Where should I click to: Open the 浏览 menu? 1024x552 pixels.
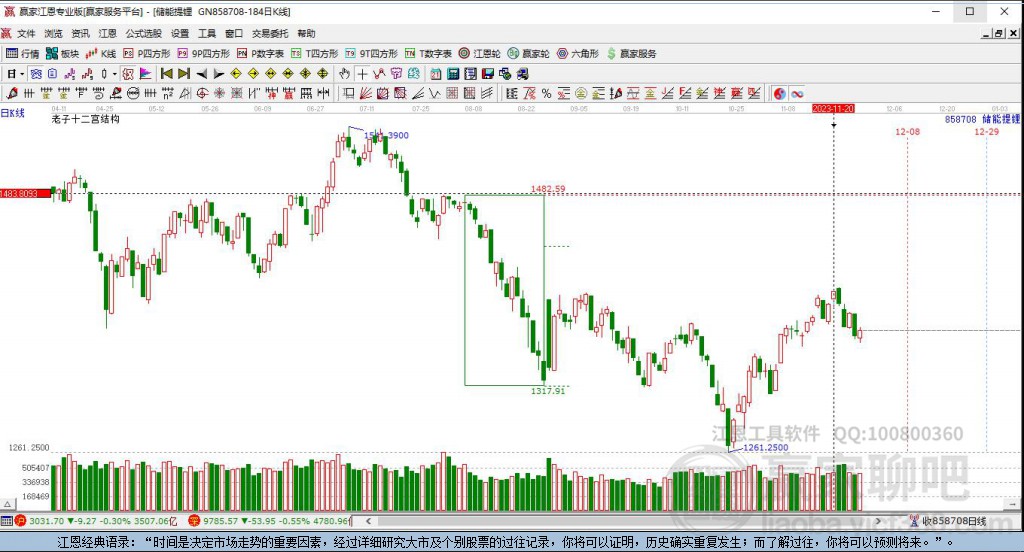[54, 33]
